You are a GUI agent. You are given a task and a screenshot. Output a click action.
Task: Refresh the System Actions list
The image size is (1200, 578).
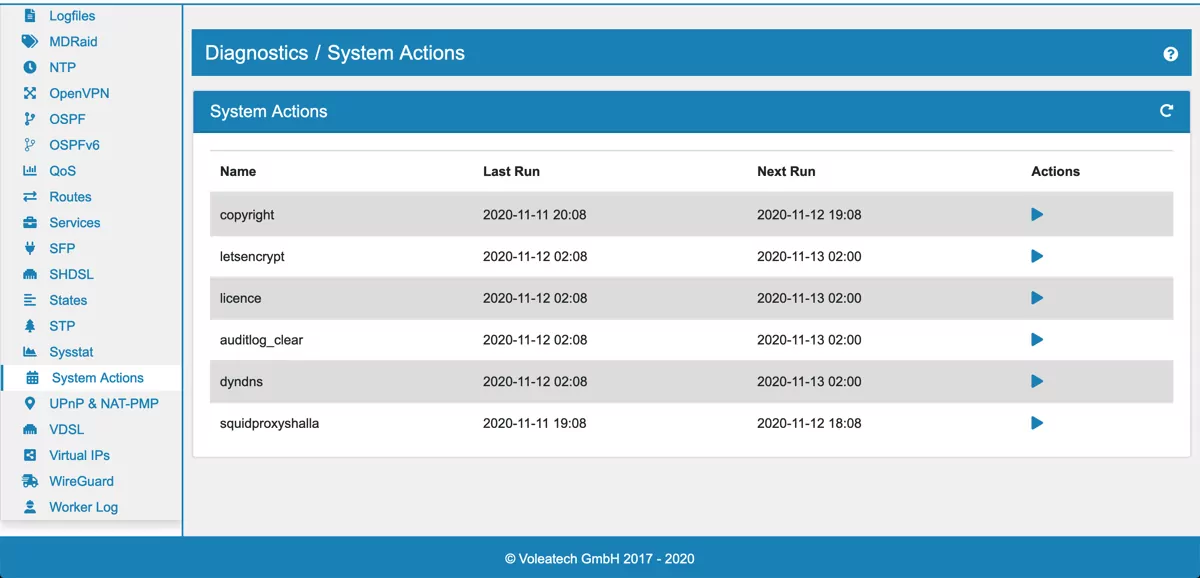(1166, 111)
